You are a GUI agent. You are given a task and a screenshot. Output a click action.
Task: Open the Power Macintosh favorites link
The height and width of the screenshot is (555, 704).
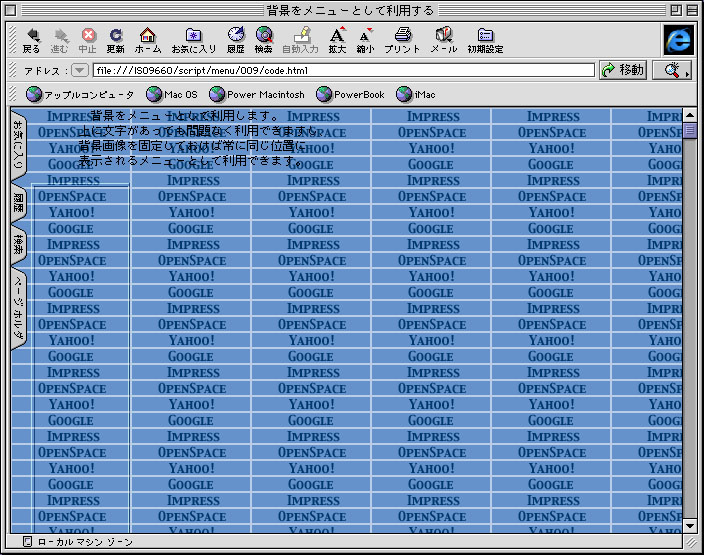tap(256, 94)
